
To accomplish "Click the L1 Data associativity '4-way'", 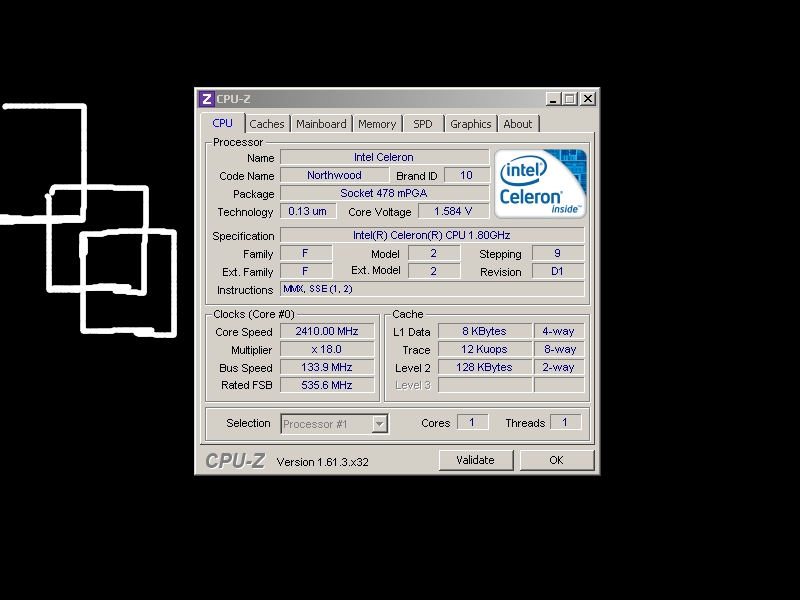I will [x=559, y=331].
